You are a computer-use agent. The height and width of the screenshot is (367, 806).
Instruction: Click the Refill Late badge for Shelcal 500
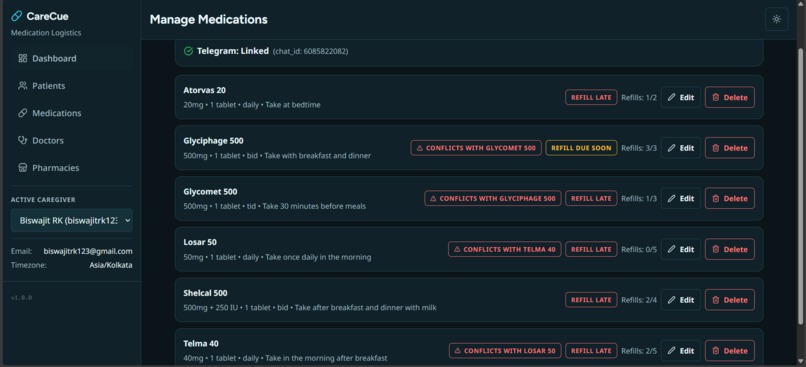tap(591, 300)
